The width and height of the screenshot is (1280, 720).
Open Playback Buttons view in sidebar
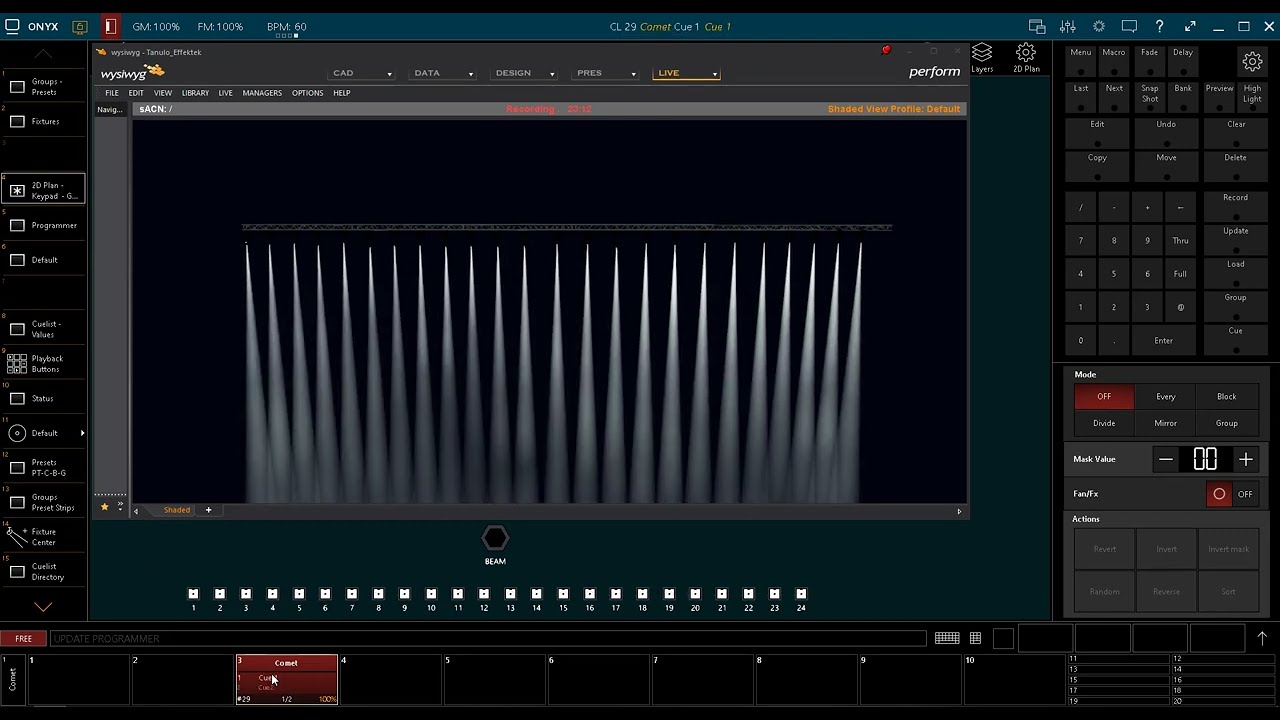coord(43,364)
